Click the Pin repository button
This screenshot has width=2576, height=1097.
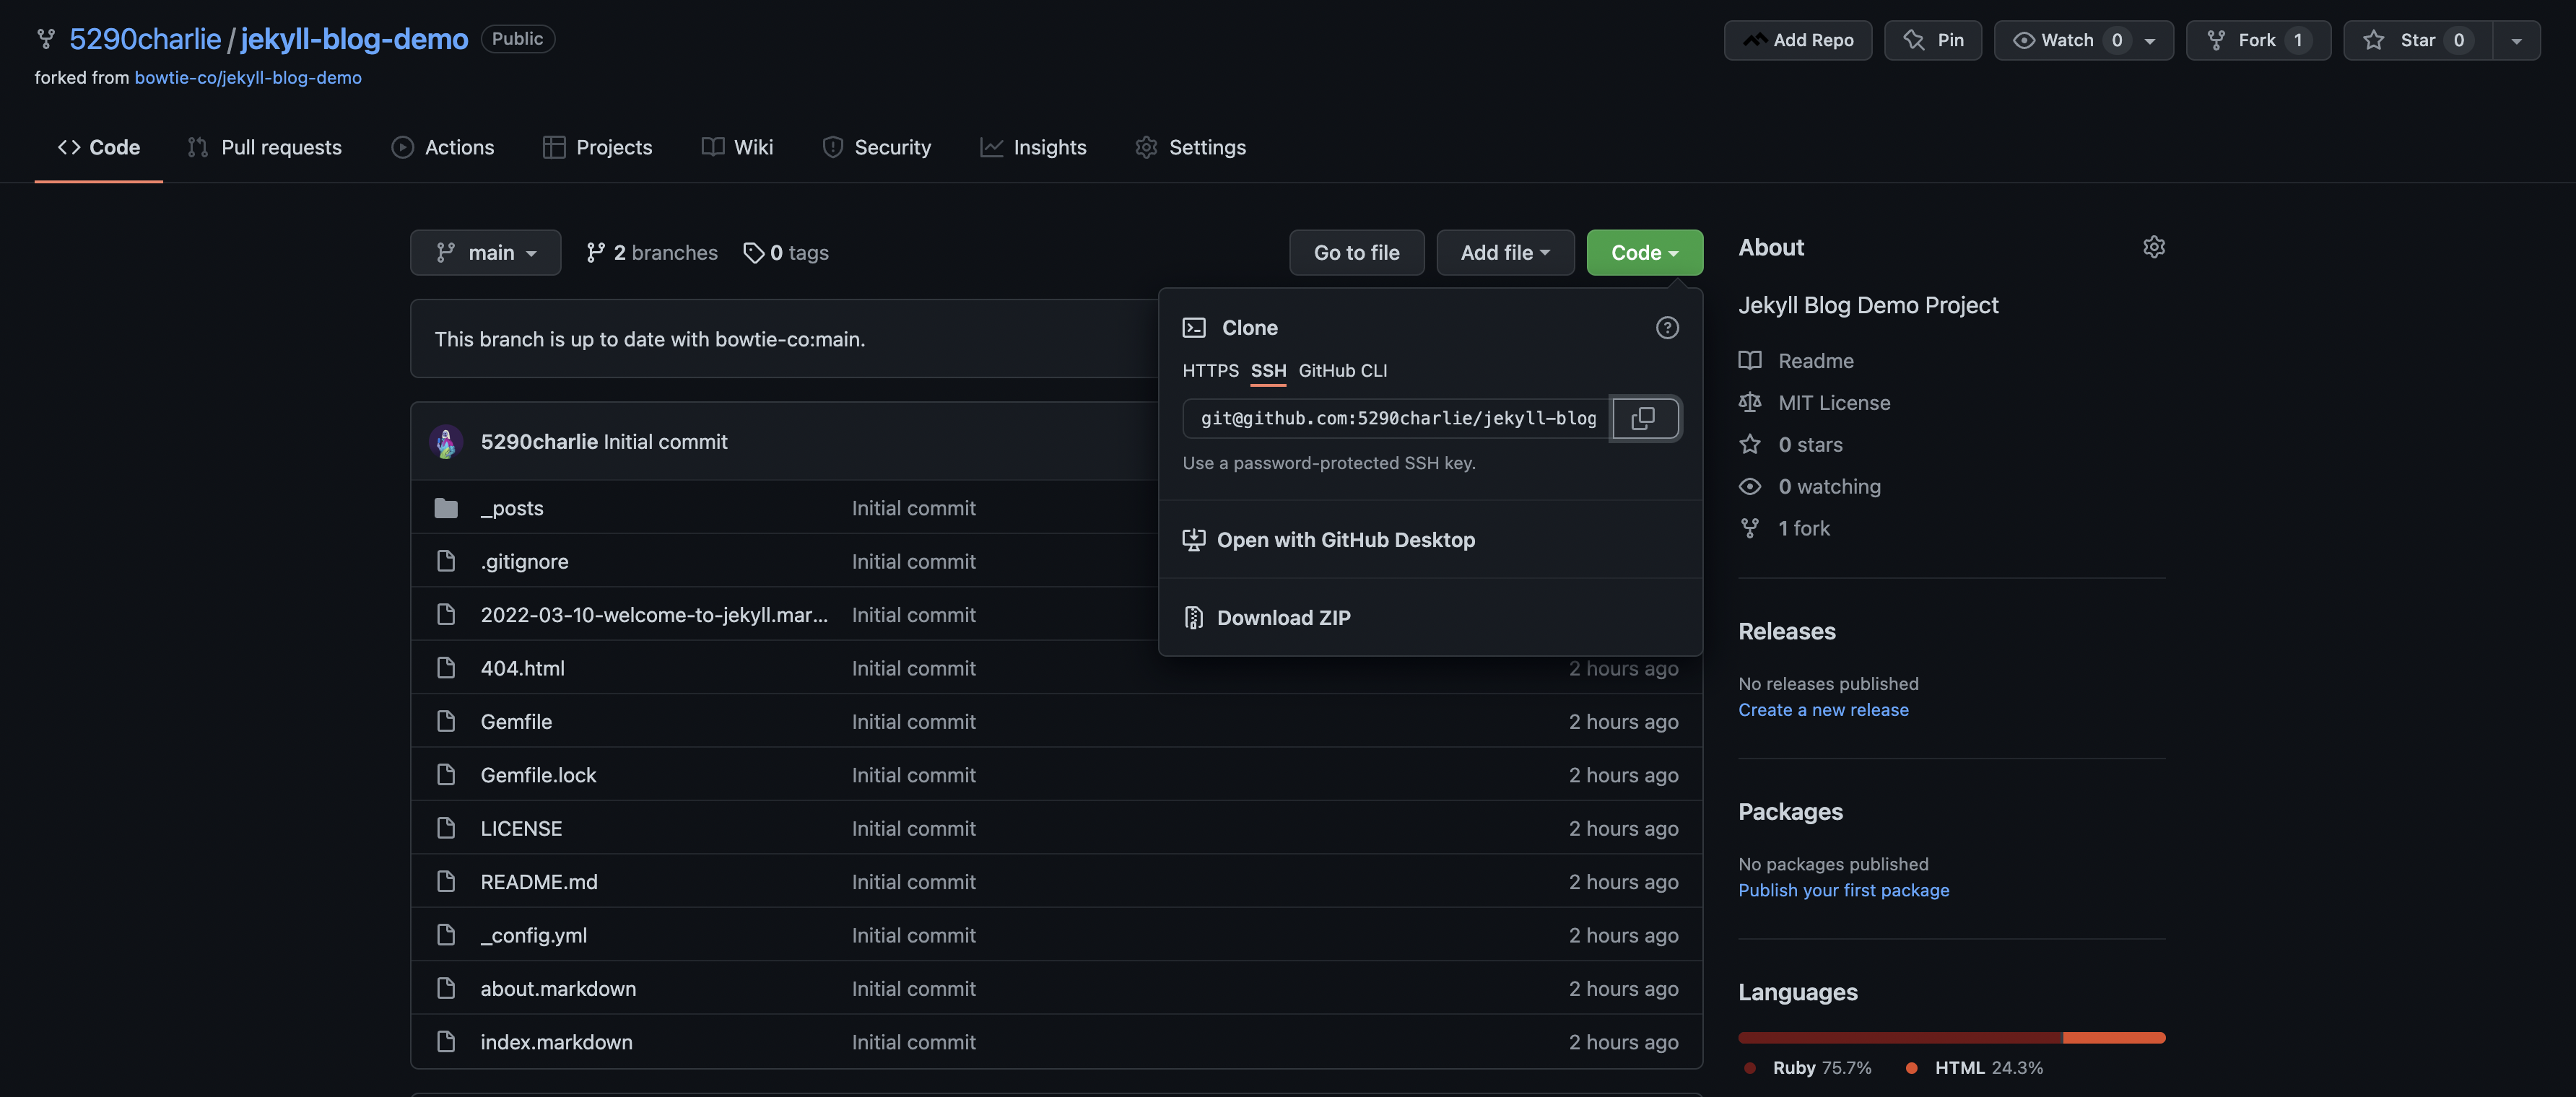tap(1932, 40)
